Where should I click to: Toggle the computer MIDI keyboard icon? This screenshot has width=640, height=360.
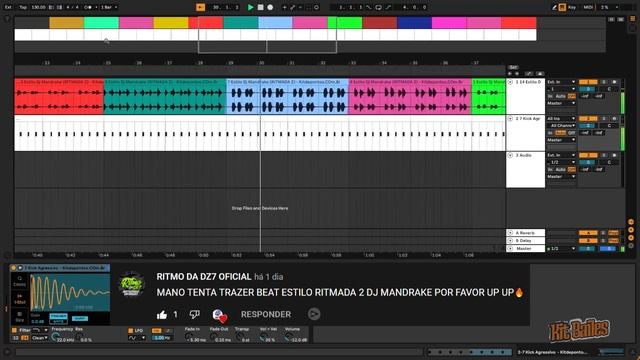click(562, 7)
